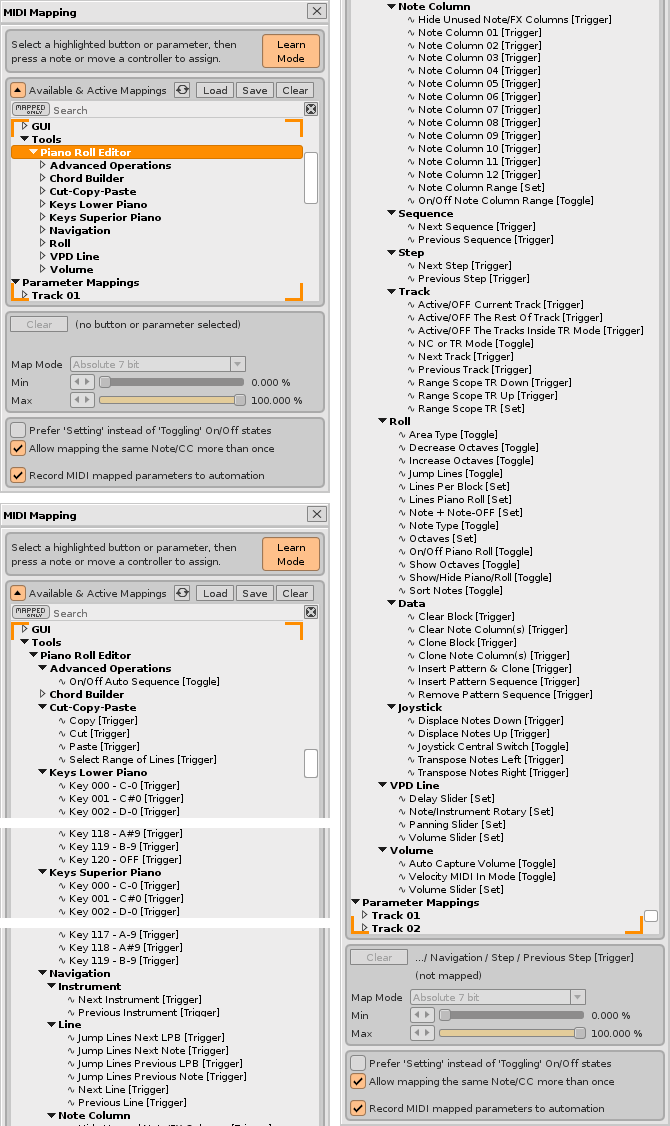Screen dimensions: 670x1126
Task: Click the On/Off Auto Sequence [Toggle] mapping icon
Action: 62,682
